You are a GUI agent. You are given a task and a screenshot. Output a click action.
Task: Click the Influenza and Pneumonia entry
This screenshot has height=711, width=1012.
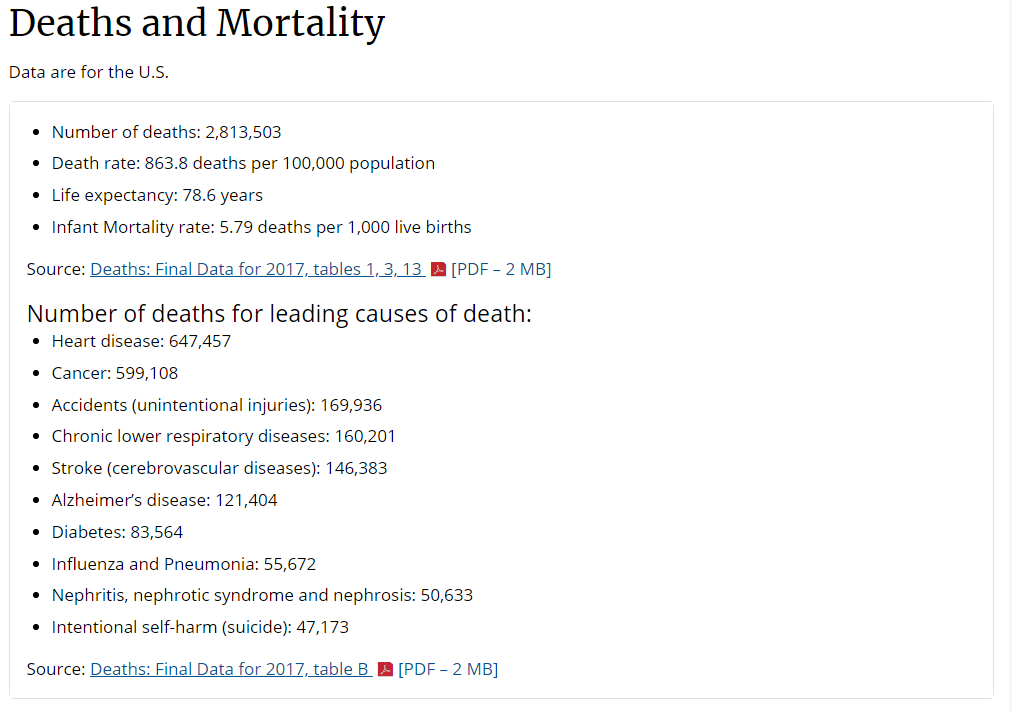tap(184, 564)
